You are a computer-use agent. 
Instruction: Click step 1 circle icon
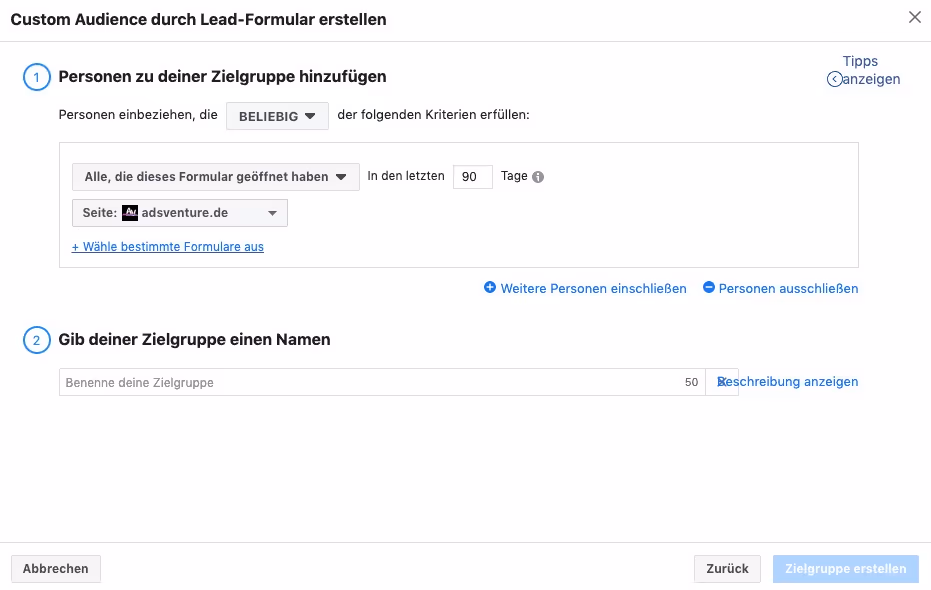pos(37,77)
